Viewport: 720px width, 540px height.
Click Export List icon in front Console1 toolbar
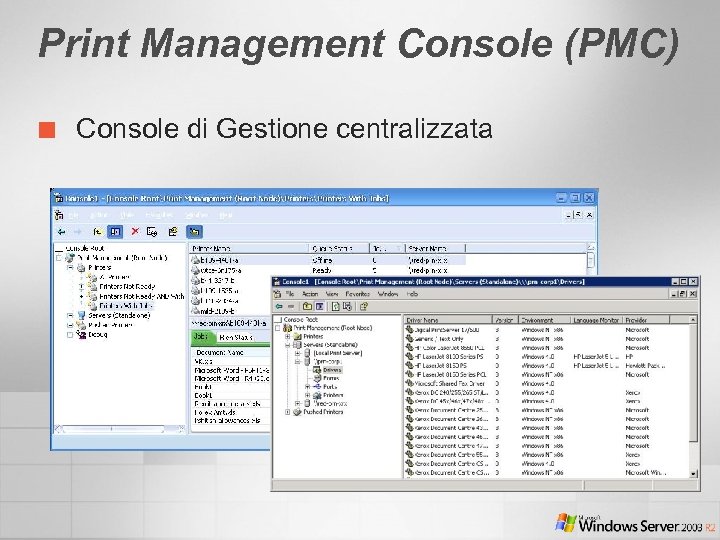[348, 306]
